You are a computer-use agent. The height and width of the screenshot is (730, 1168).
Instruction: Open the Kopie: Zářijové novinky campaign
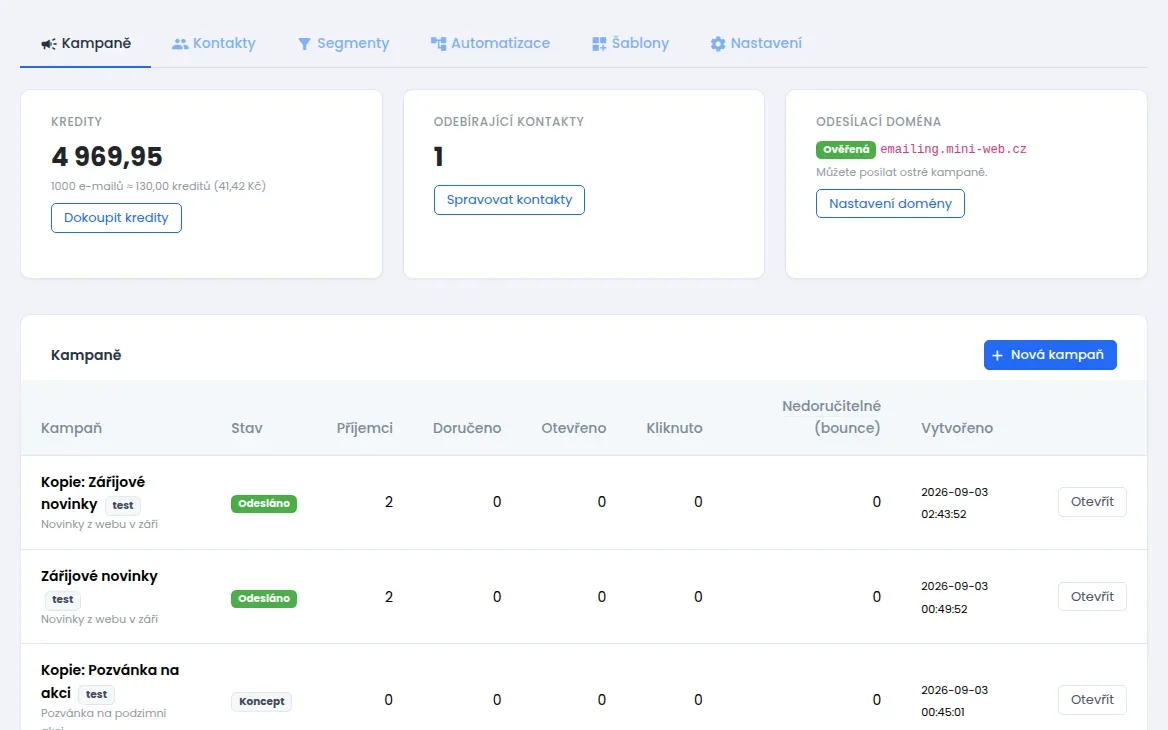click(1092, 502)
